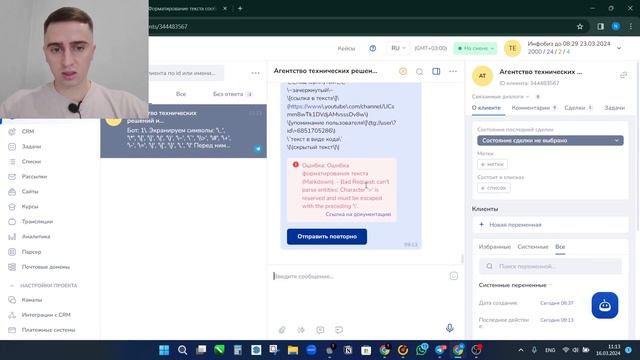Image resolution: width=640 pixels, height=360 pixels.
Task: Toggle the client side panel icon
Action: click(x=436, y=71)
